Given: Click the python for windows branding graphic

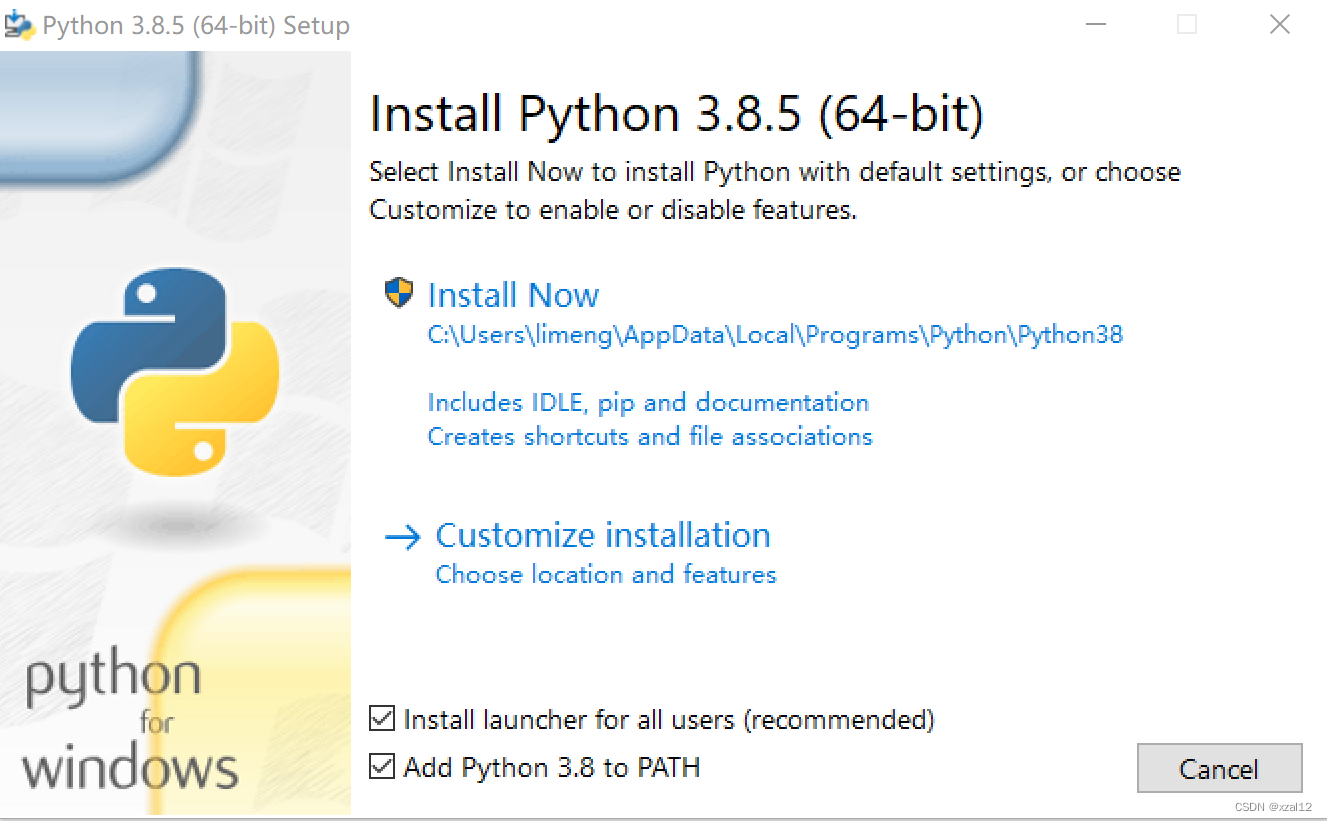Looking at the screenshot, I should 130,722.
